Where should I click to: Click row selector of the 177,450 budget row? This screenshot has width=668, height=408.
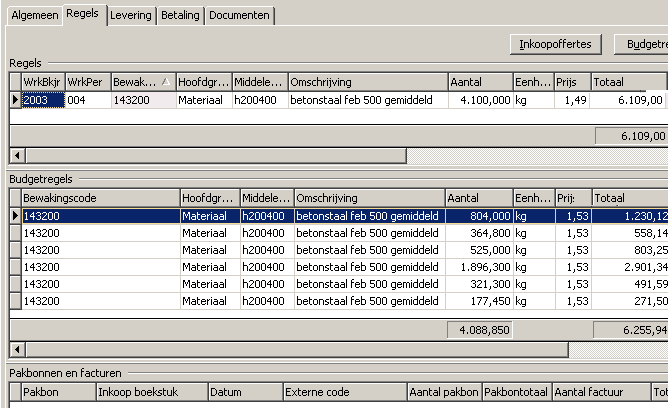point(16,301)
